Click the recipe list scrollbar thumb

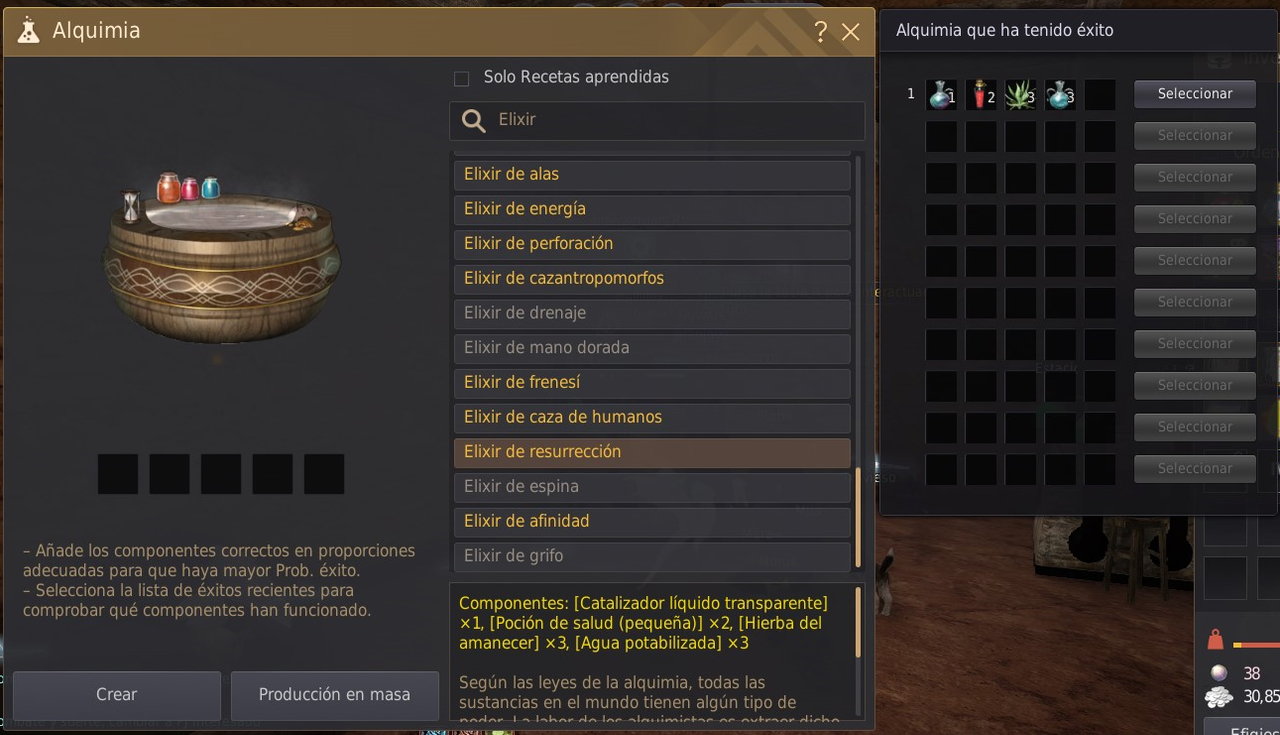[857, 516]
